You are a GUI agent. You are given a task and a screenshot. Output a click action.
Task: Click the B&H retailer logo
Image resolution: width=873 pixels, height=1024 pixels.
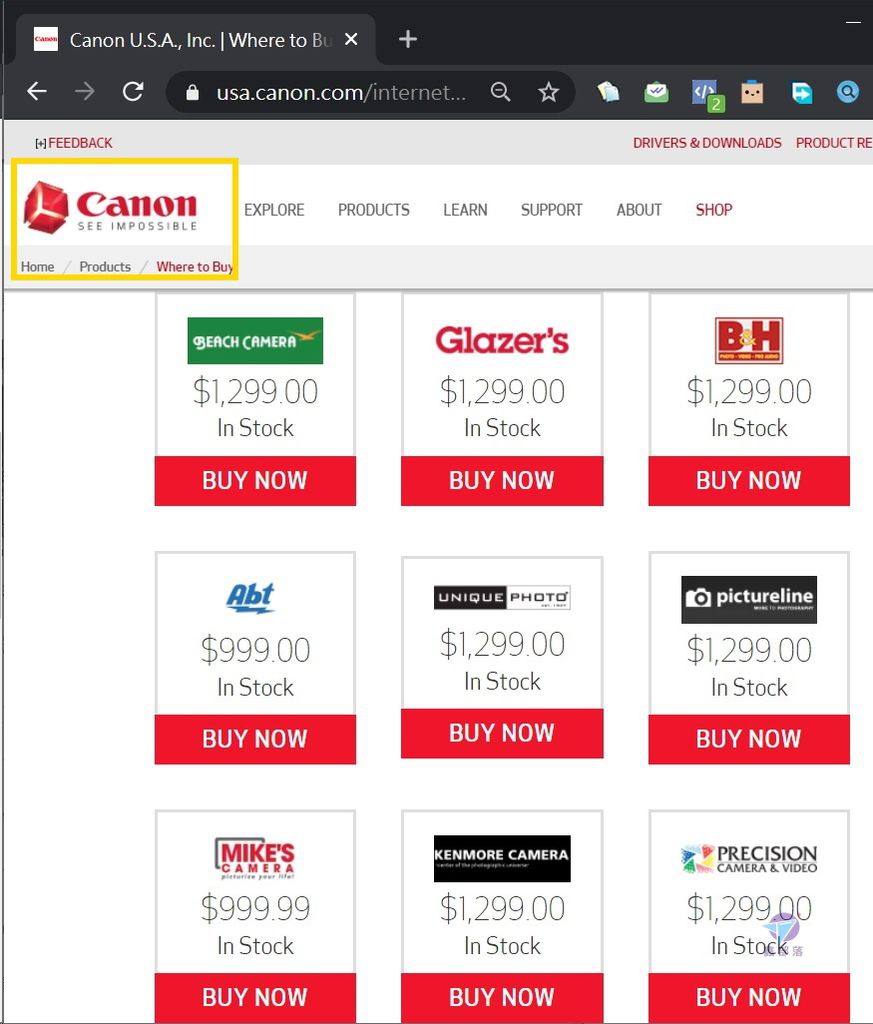point(749,340)
